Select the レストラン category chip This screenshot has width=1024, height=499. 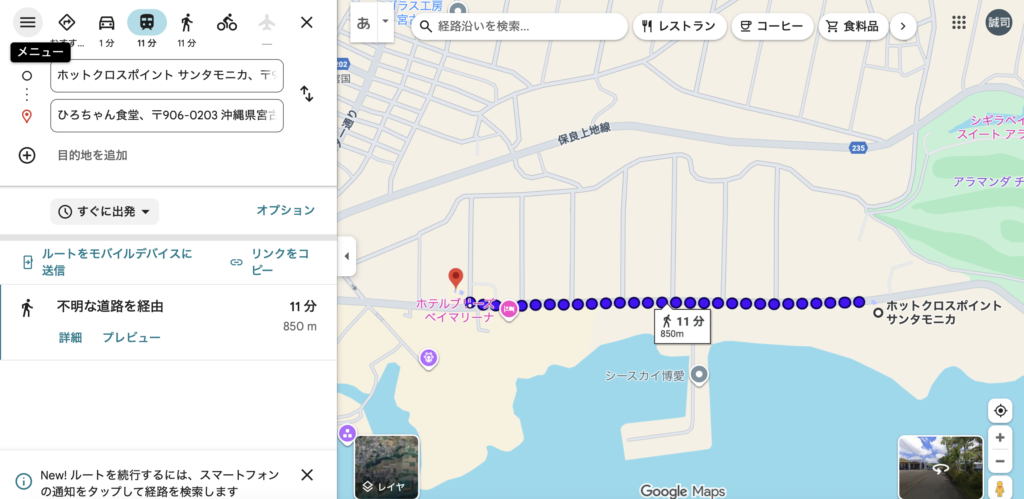tap(679, 27)
